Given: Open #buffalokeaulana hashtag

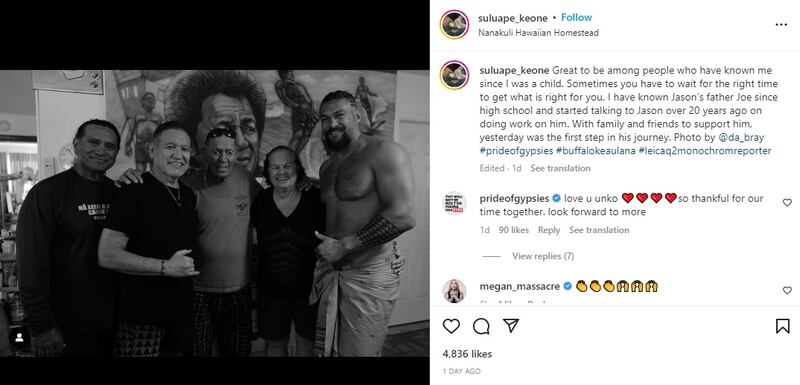Looking at the screenshot, I should click(595, 151).
